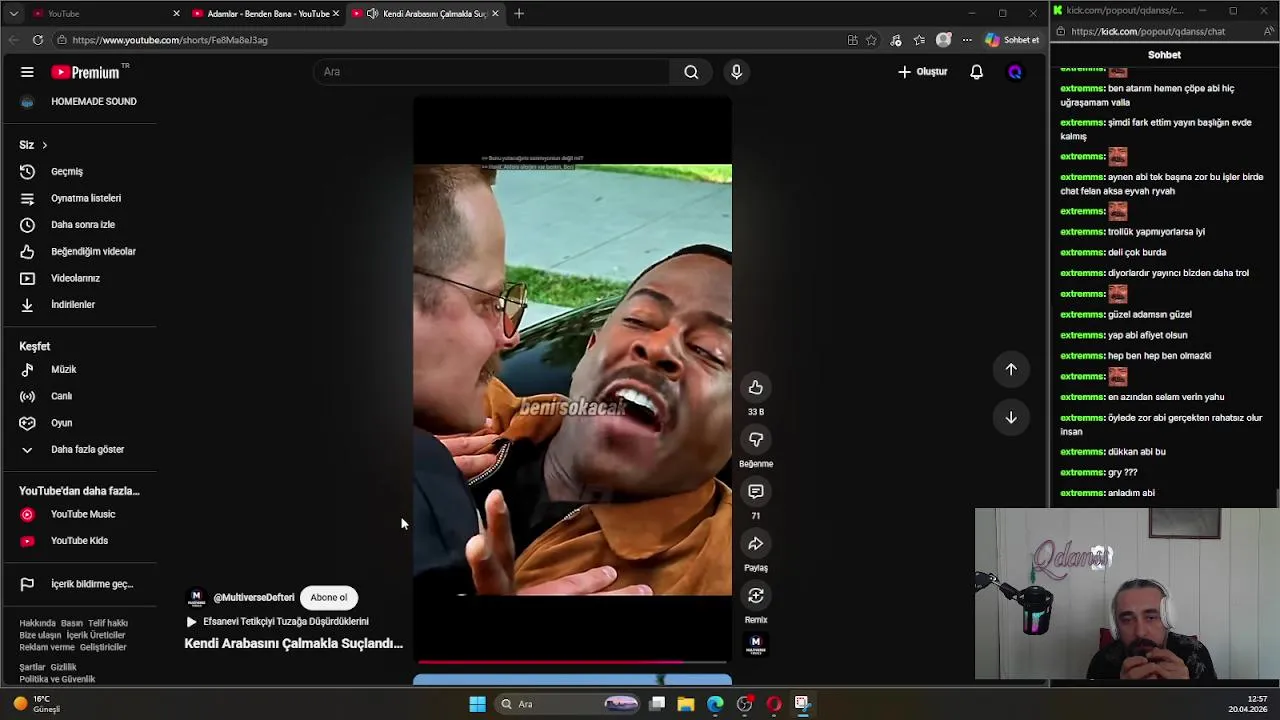
Task: Open the account avatar menu
Action: coord(1015,72)
